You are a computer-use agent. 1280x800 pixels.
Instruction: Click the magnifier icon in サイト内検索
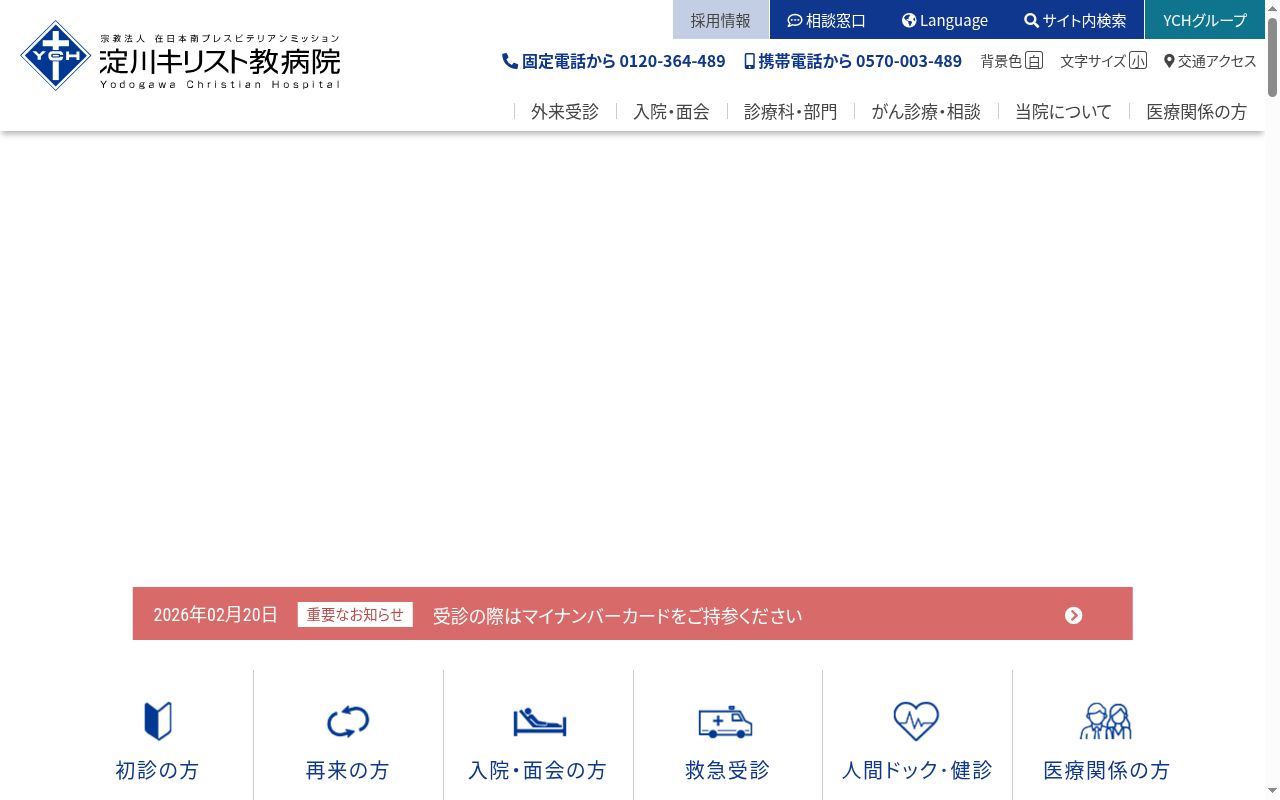point(1031,21)
